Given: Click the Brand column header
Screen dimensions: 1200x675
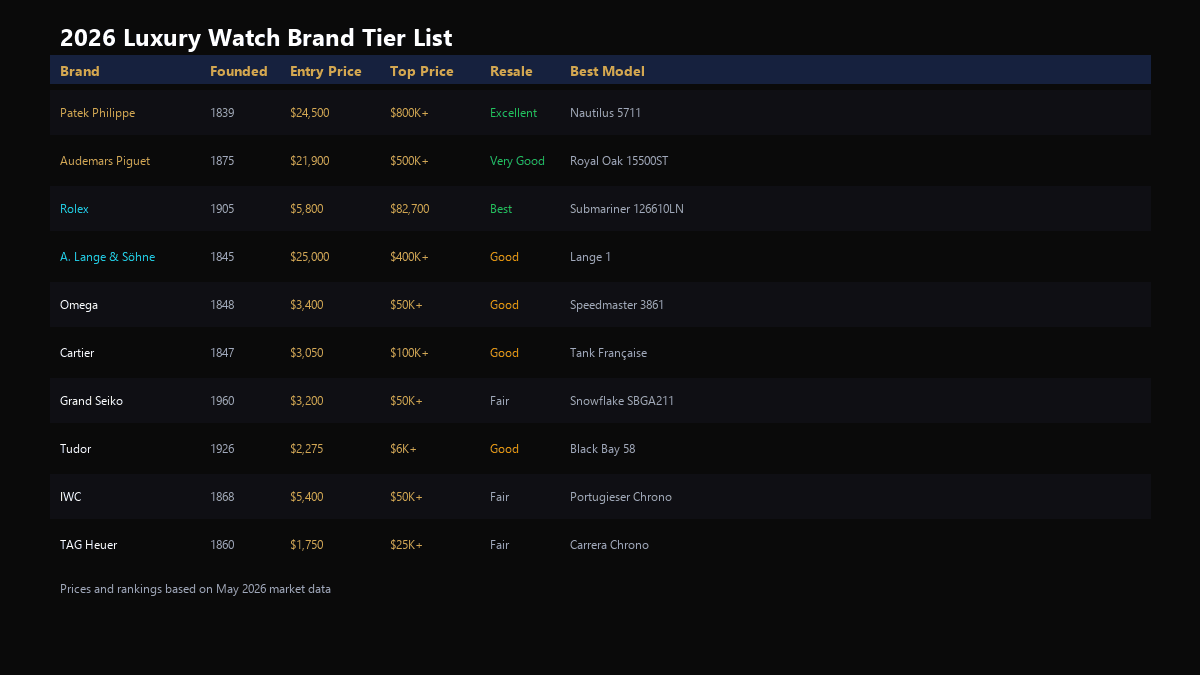Looking at the screenshot, I should 80,71.
